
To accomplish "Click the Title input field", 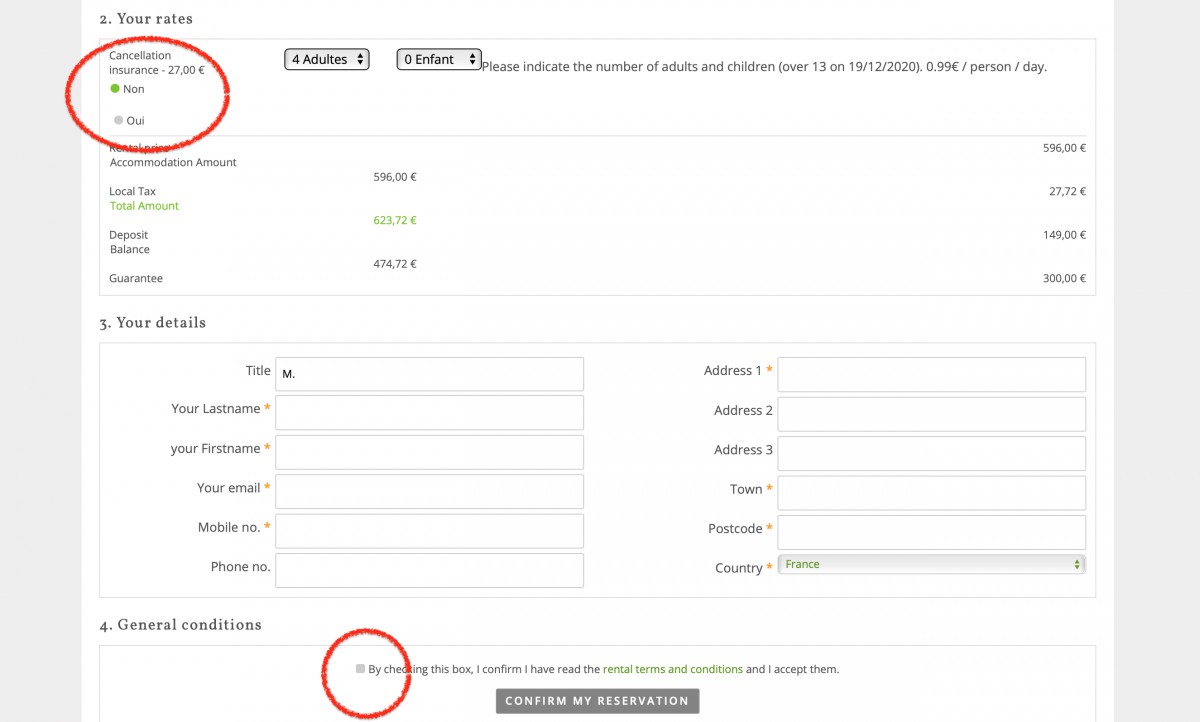I will (x=429, y=374).
